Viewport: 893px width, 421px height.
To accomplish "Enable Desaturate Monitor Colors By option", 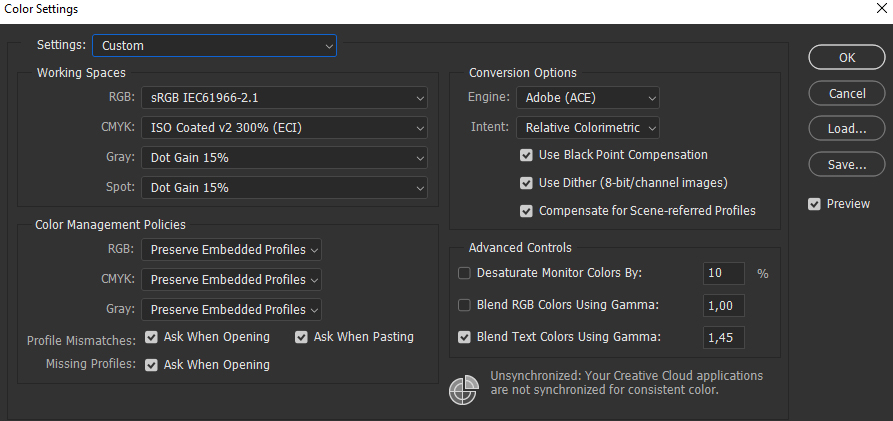I will 464,273.
